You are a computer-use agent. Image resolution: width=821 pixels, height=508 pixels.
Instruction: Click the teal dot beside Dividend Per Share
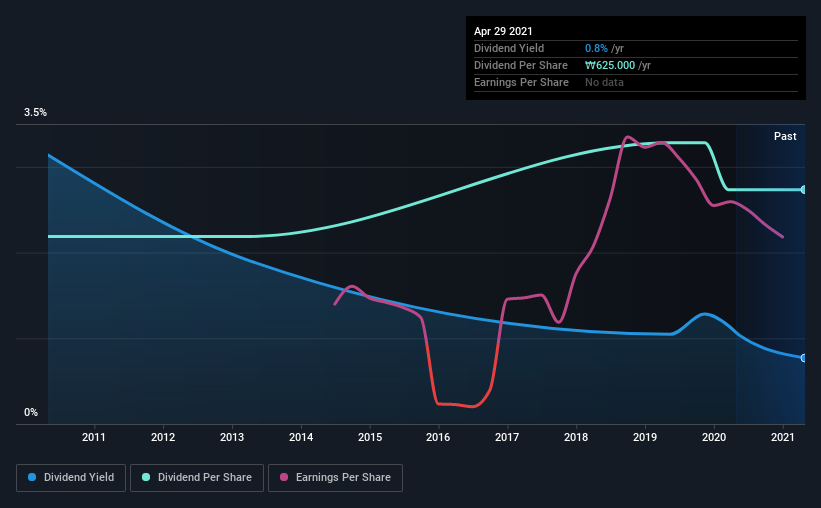point(146,477)
